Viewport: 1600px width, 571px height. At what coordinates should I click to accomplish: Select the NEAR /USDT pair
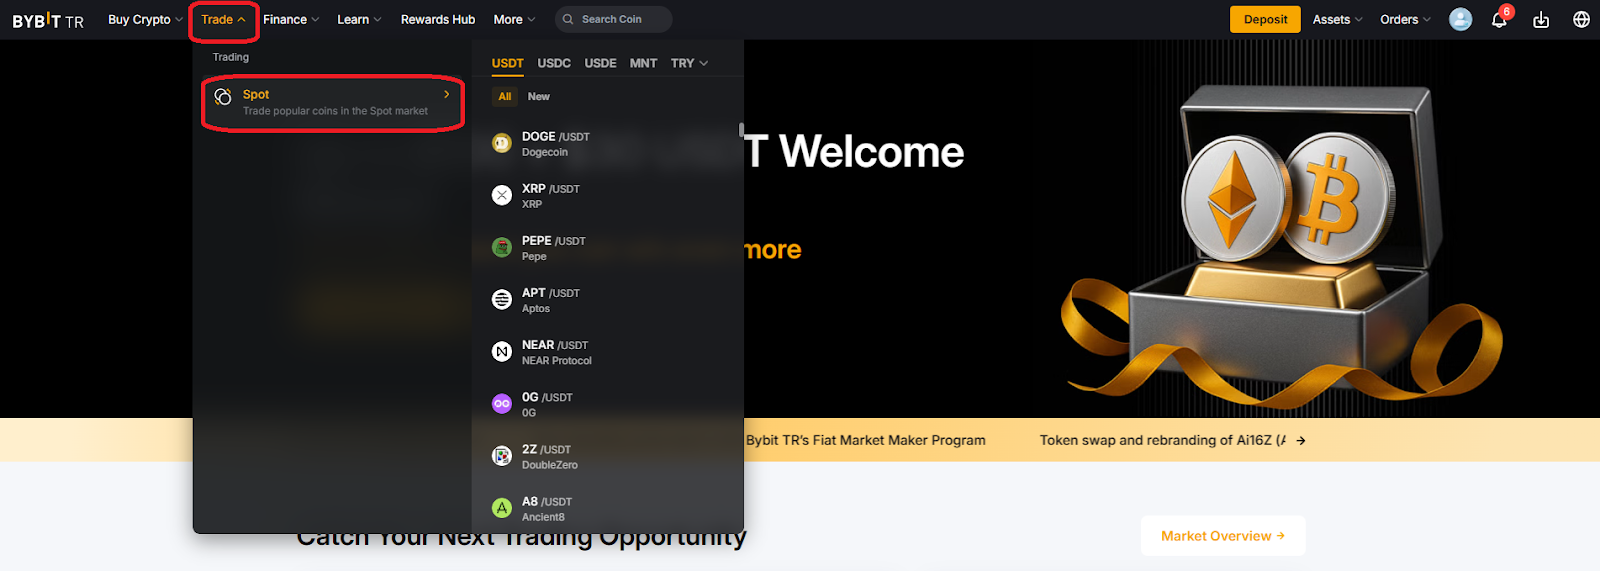pos(608,352)
